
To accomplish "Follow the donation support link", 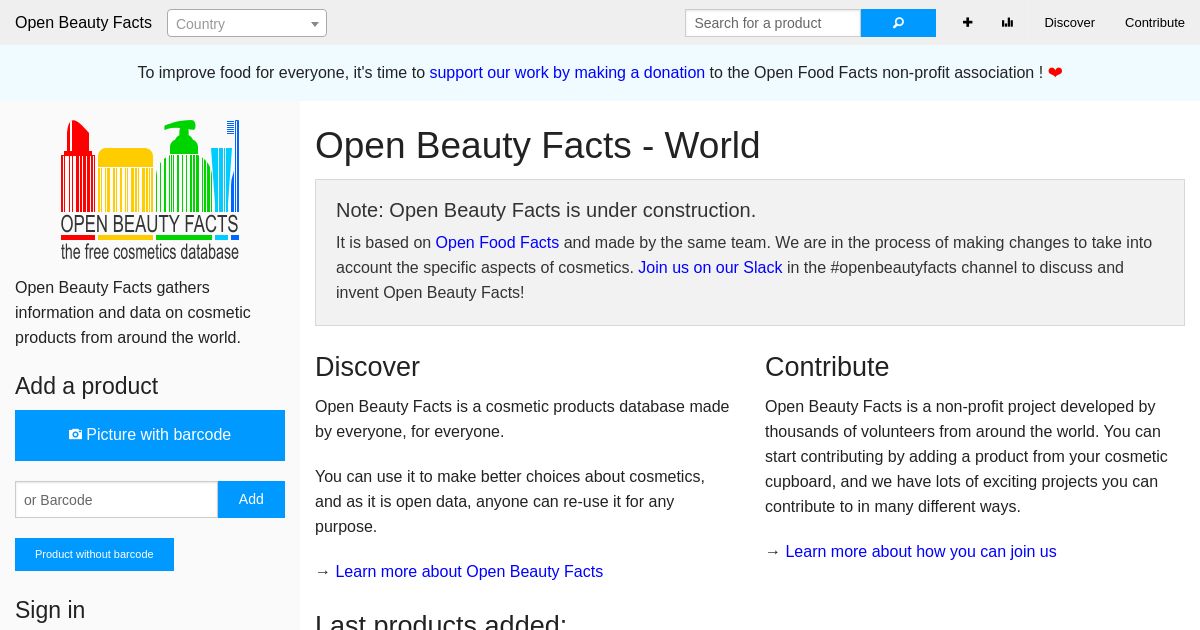I will point(567,73).
